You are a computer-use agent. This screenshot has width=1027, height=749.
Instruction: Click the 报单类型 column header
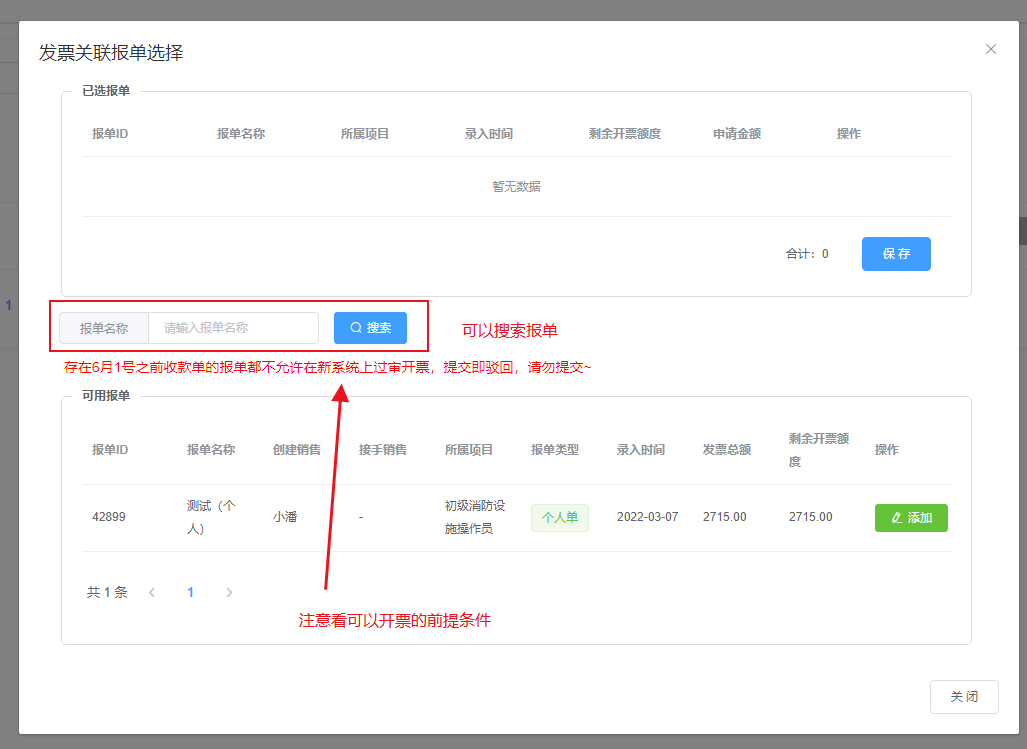pos(554,450)
